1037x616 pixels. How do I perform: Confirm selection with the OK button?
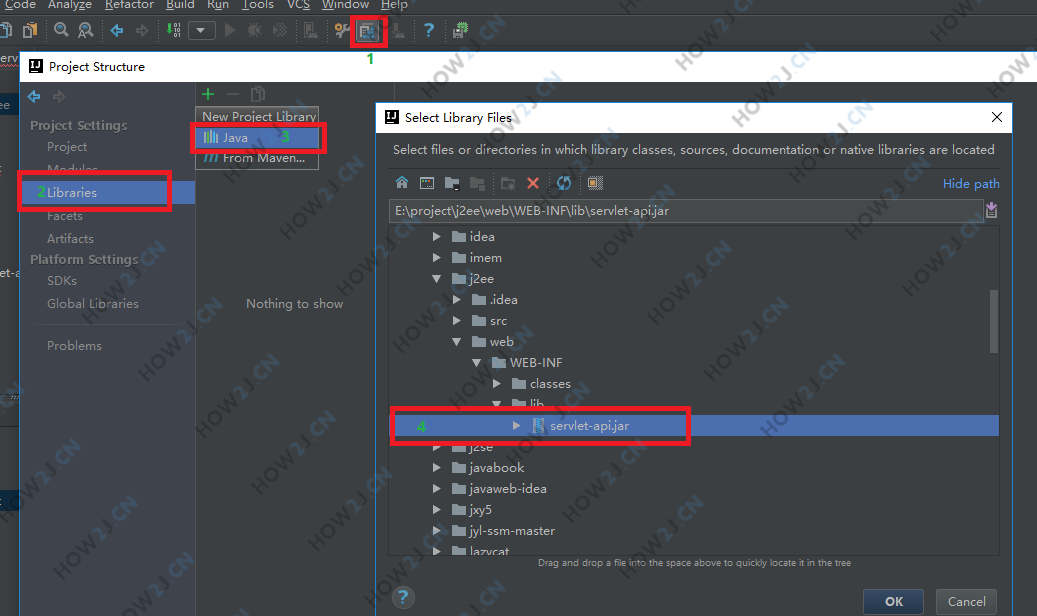pyautogui.click(x=894, y=601)
